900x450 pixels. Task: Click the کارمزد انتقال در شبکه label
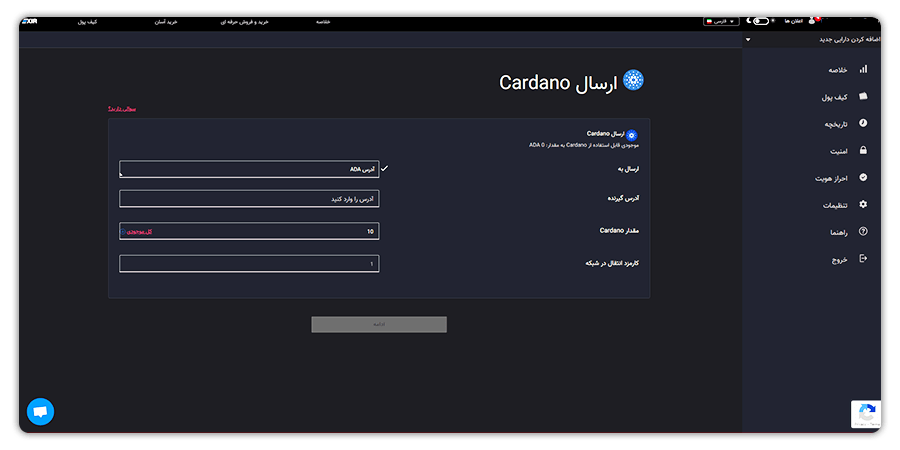tap(612, 263)
